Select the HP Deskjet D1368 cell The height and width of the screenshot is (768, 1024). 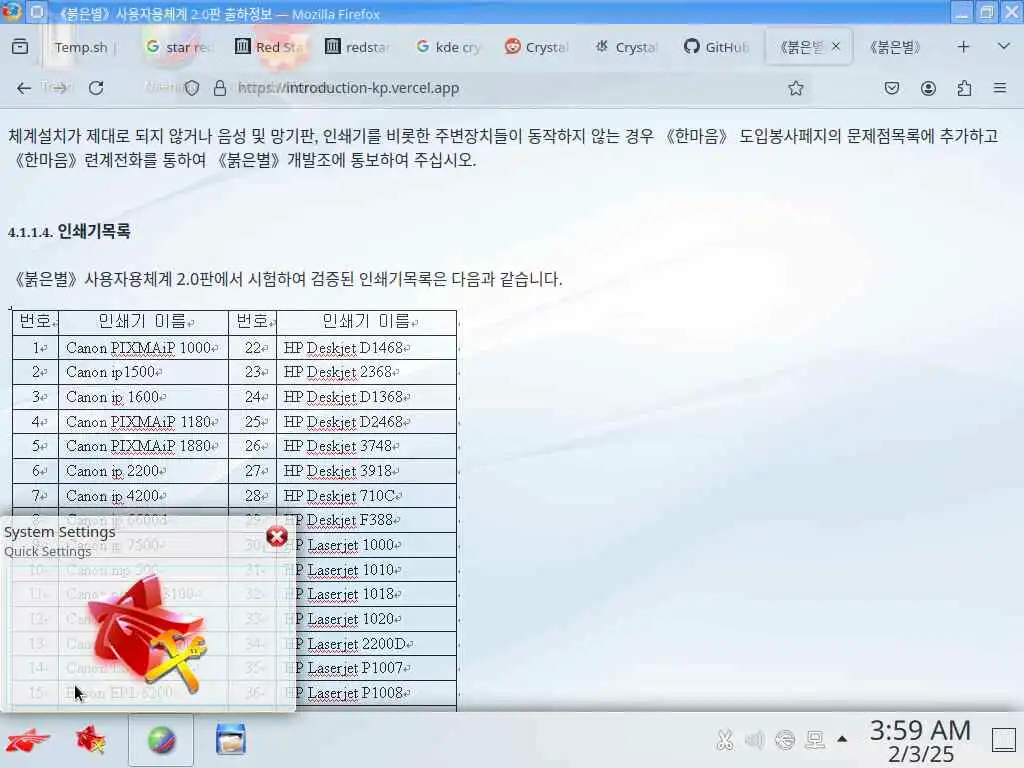tap(366, 397)
